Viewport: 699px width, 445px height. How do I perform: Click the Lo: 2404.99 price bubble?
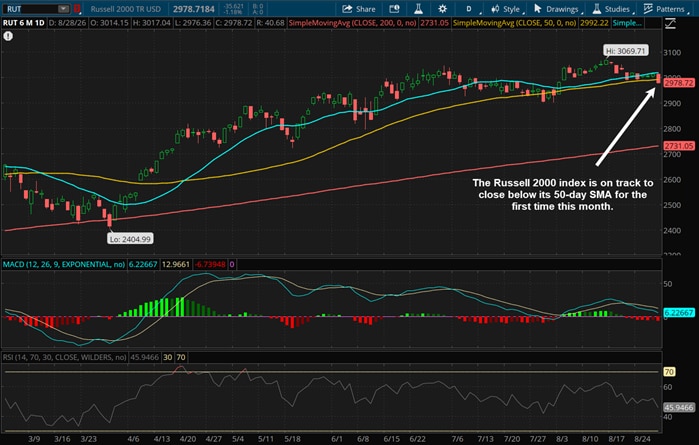pos(130,239)
